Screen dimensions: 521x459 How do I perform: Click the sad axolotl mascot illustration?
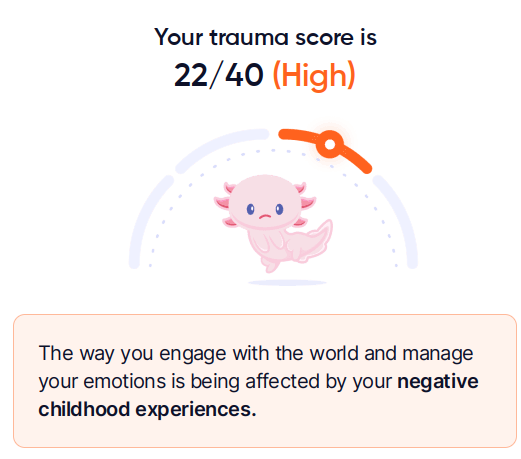pyautogui.click(x=273, y=223)
